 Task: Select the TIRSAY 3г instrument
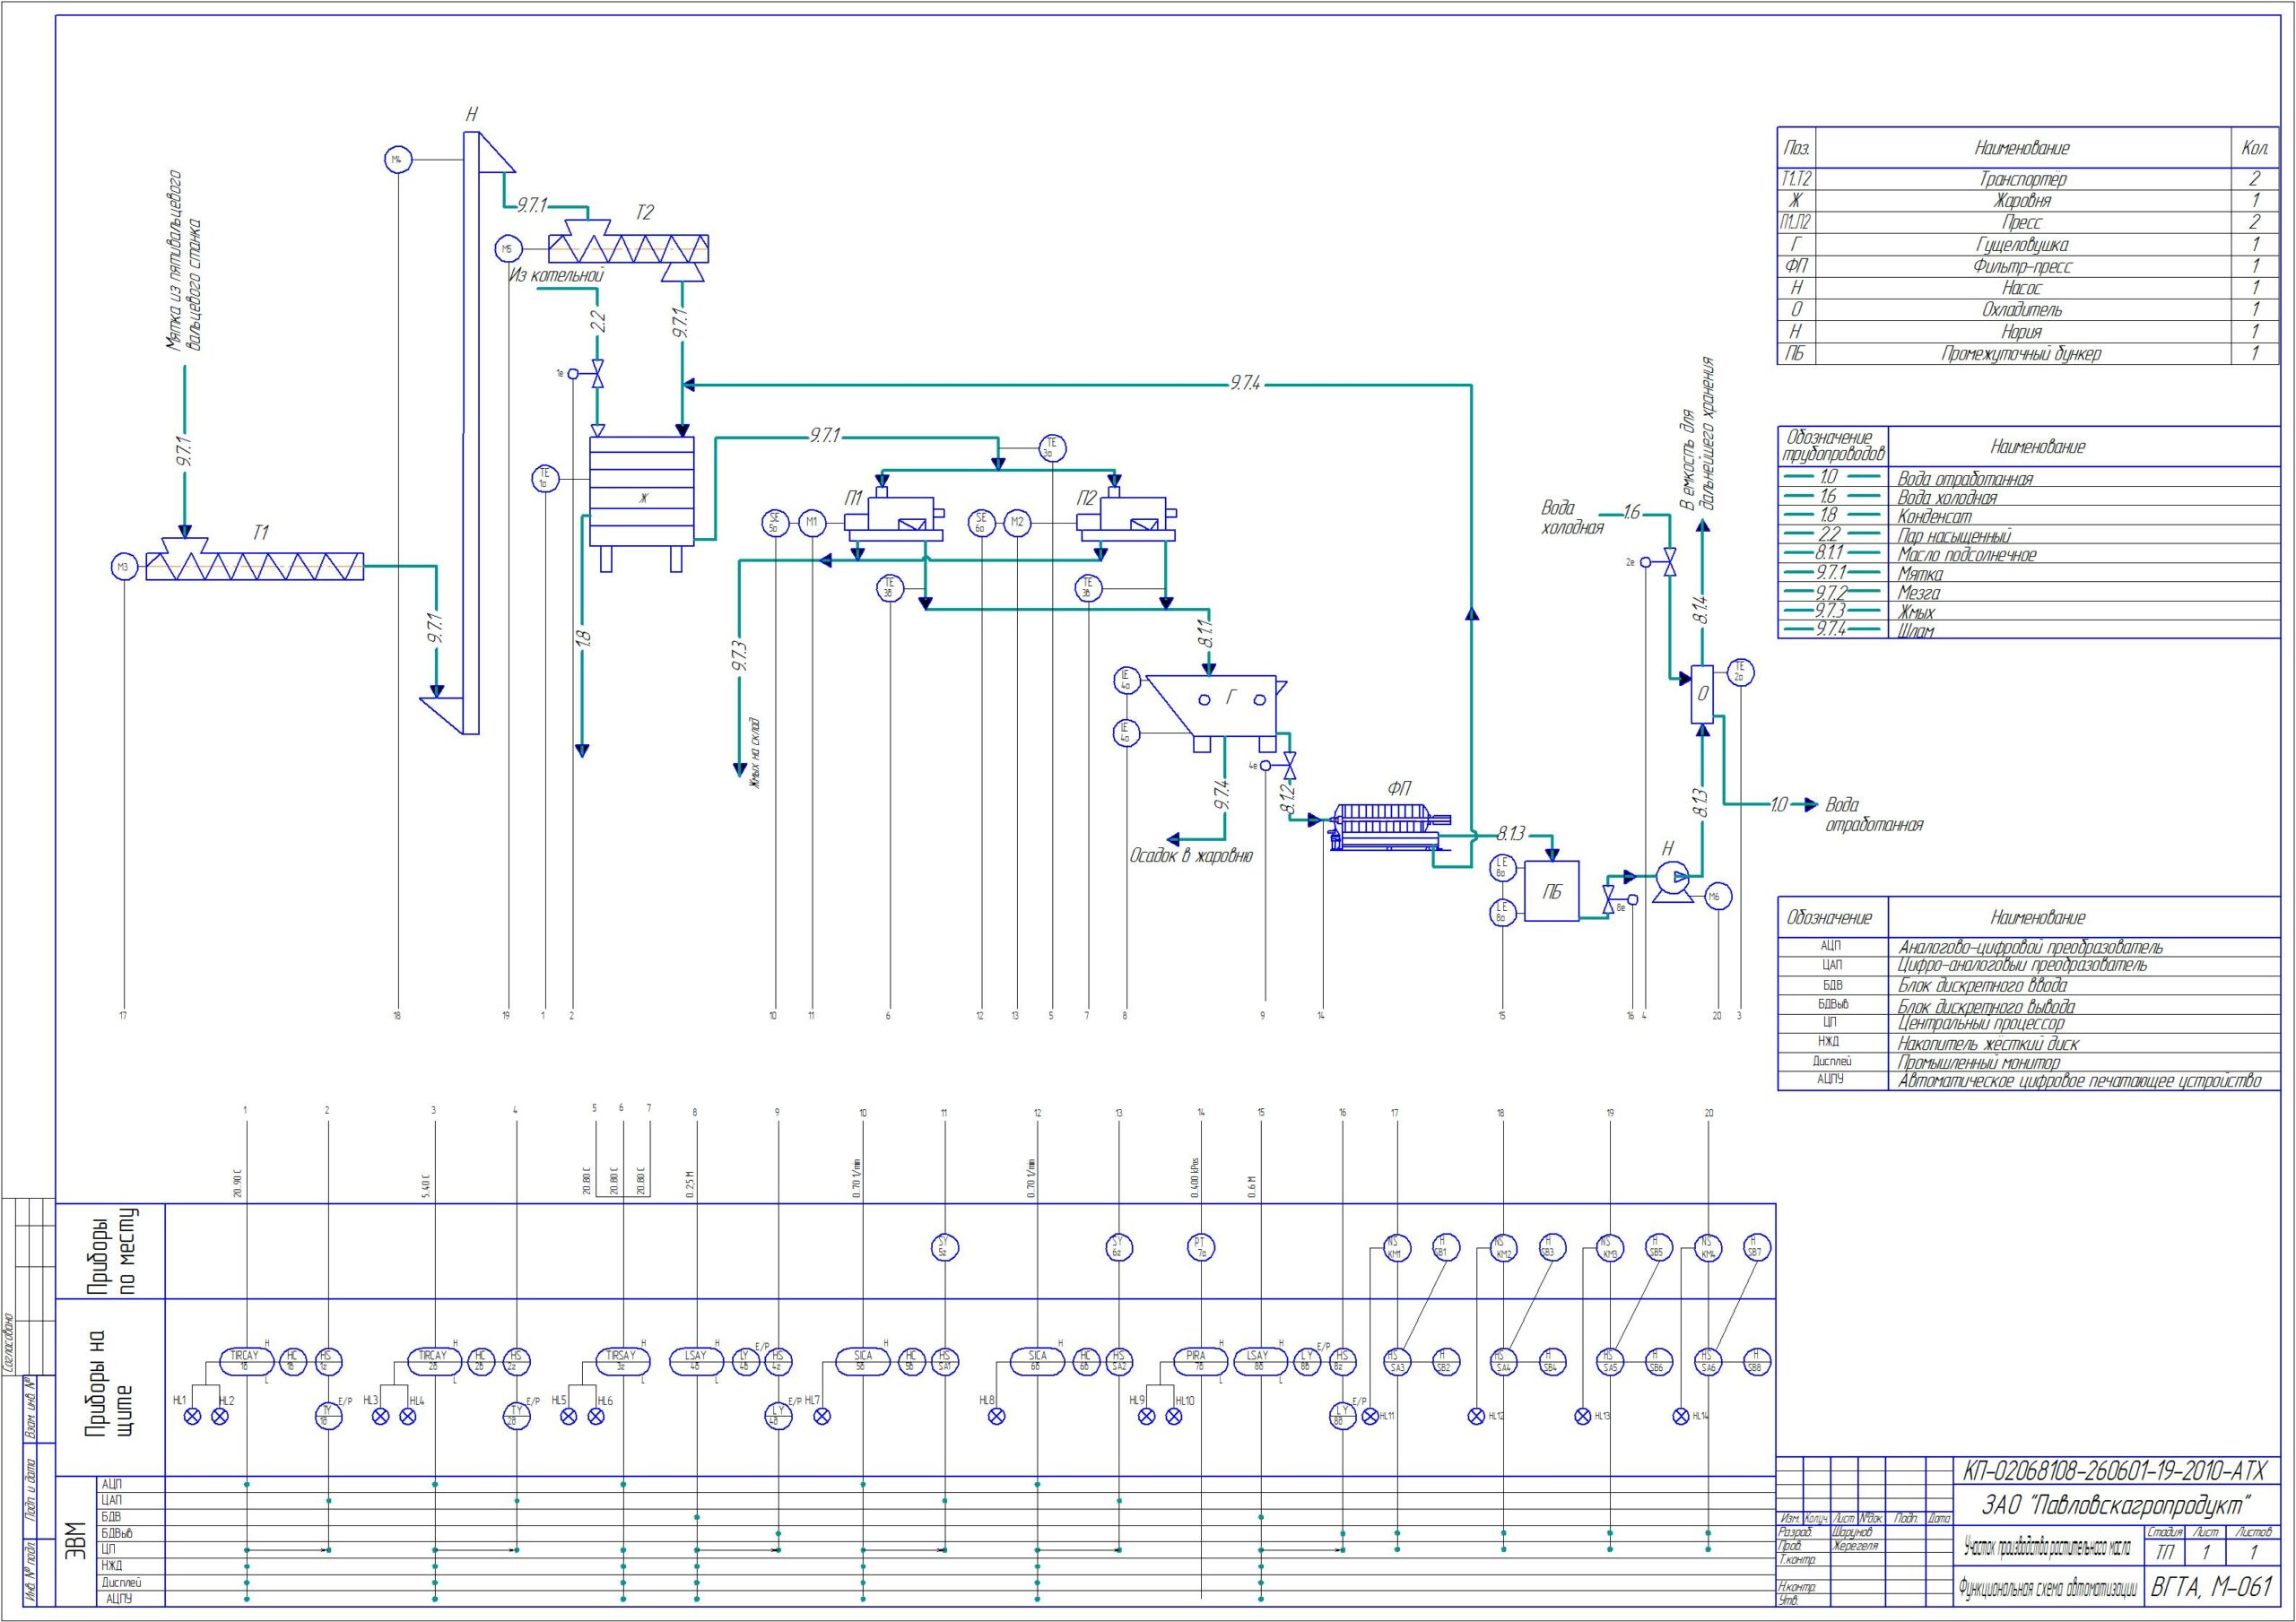tap(623, 1361)
